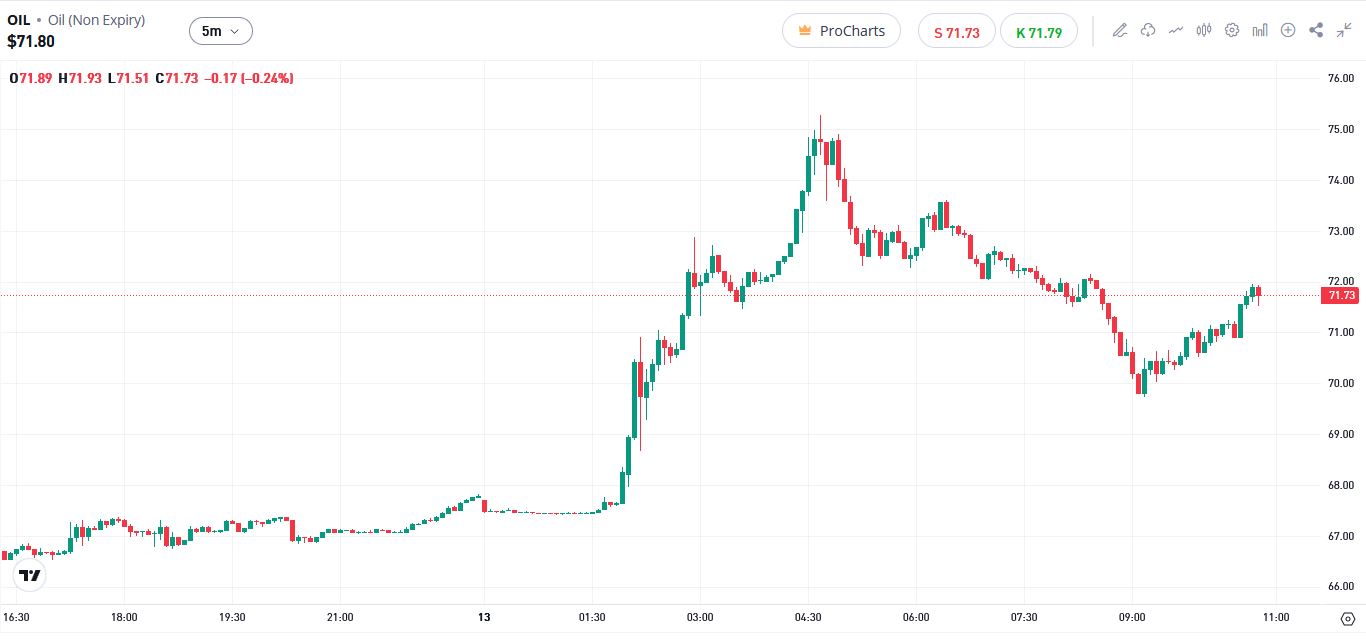1366x639 pixels.
Task: Click the cloud download icon
Action: pyautogui.click(x=1148, y=30)
